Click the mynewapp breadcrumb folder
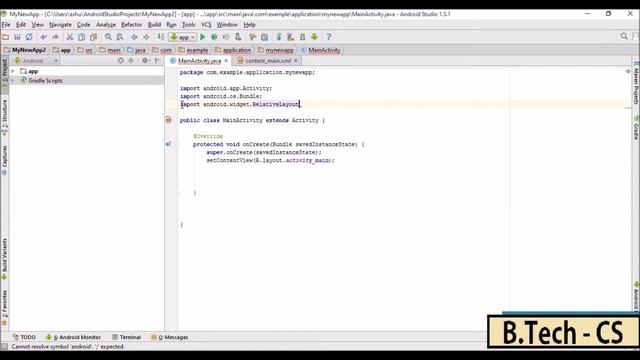 [276, 50]
